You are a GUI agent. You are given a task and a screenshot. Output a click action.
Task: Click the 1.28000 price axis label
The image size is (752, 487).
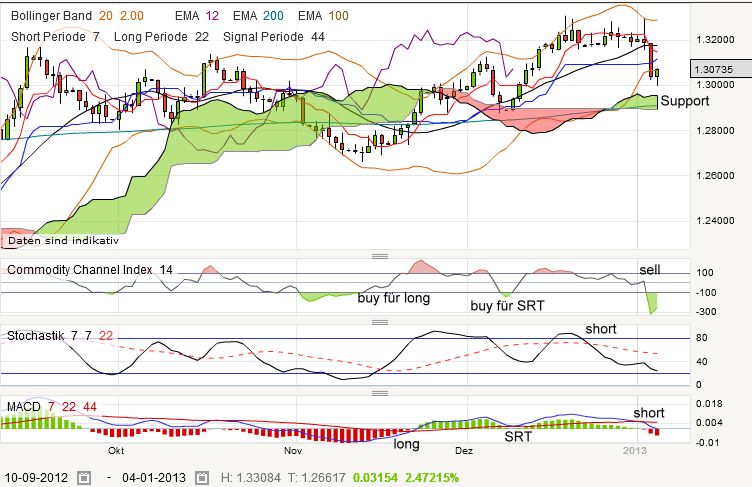(x=715, y=131)
